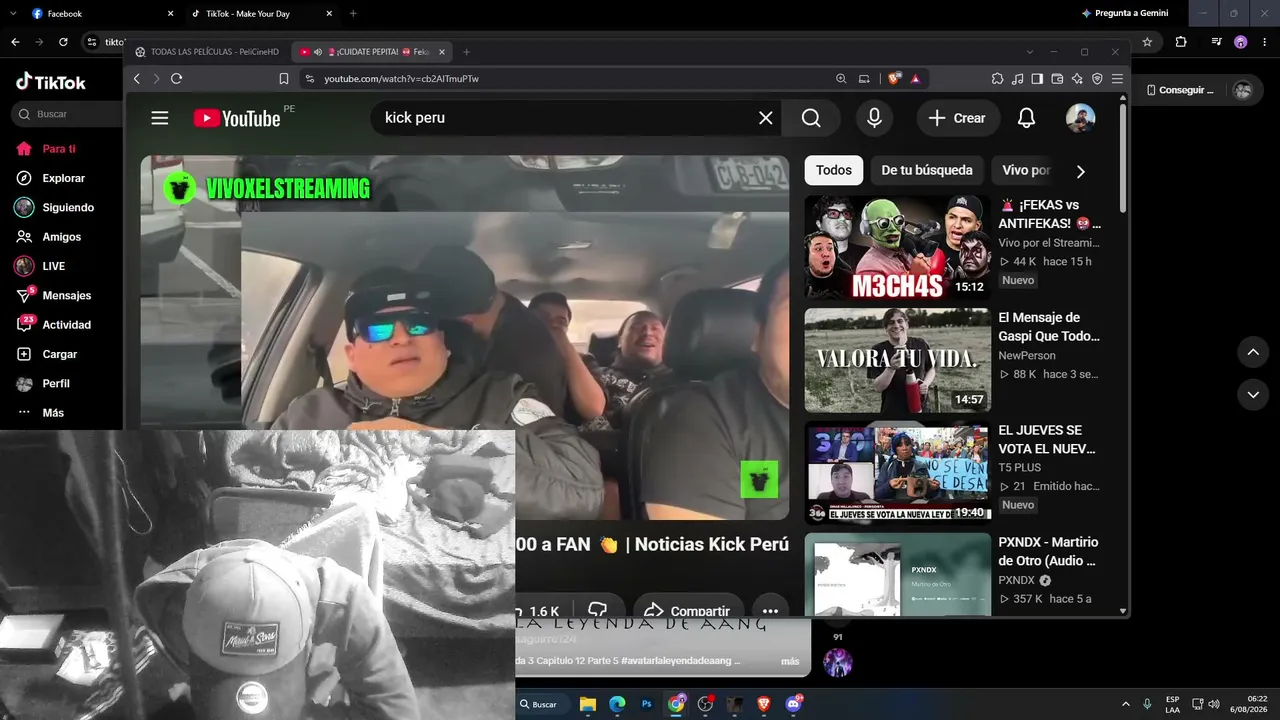Open Brave Leo AI sparkle icon
Viewport: 1280px width, 720px height.
(1077, 78)
